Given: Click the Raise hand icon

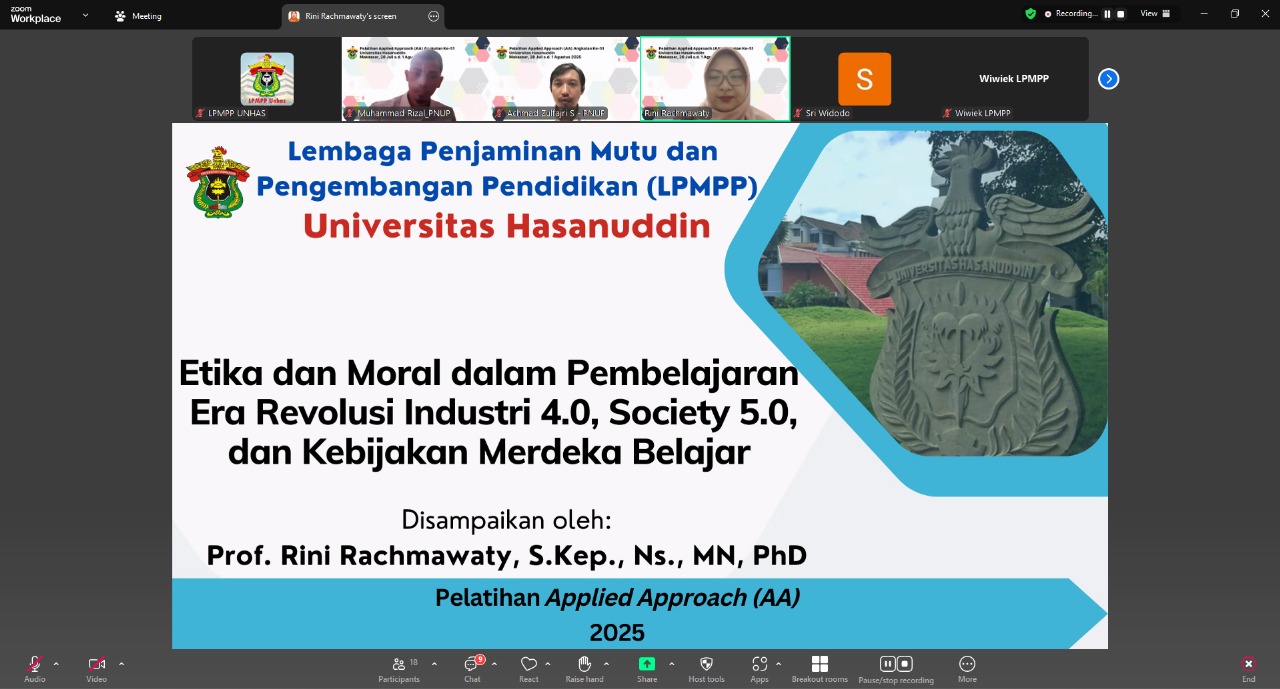Looking at the screenshot, I should pyautogui.click(x=585, y=665).
